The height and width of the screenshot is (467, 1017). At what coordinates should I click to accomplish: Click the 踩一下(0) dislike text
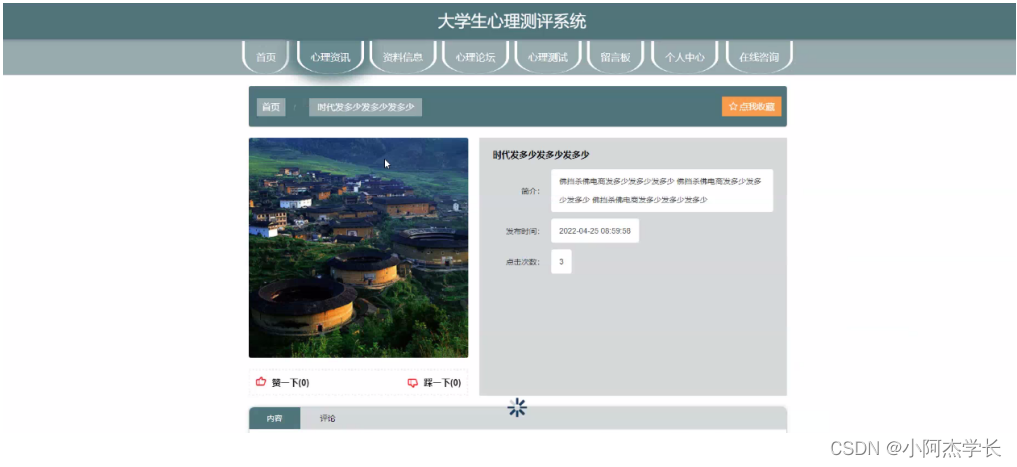pos(442,383)
